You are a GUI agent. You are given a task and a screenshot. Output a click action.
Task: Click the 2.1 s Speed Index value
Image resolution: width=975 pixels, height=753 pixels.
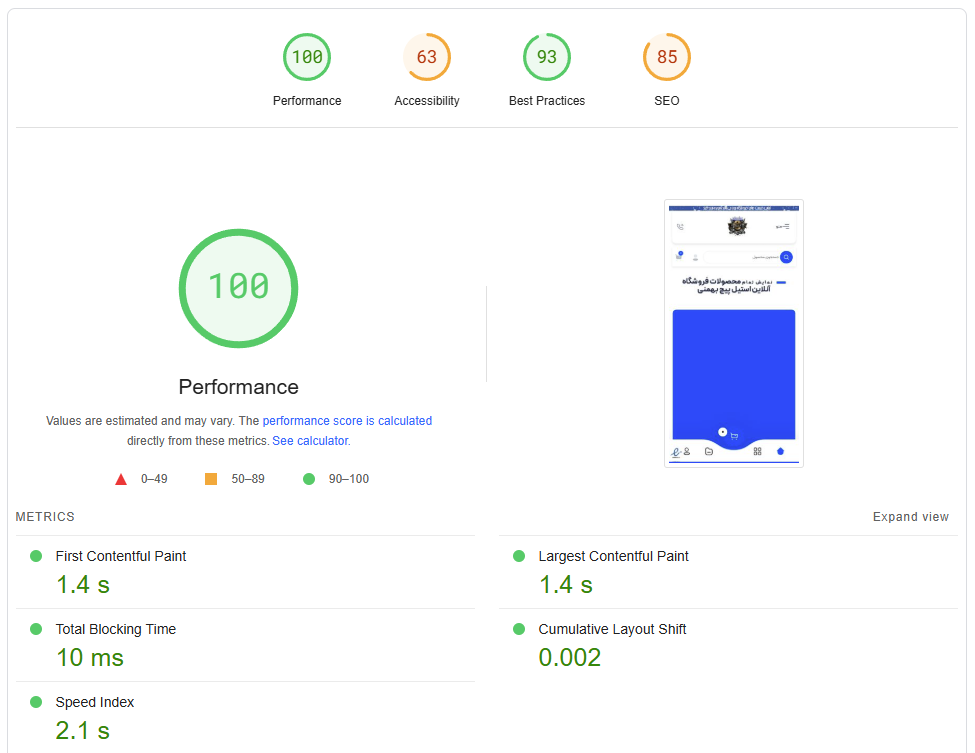[x=83, y=731]
